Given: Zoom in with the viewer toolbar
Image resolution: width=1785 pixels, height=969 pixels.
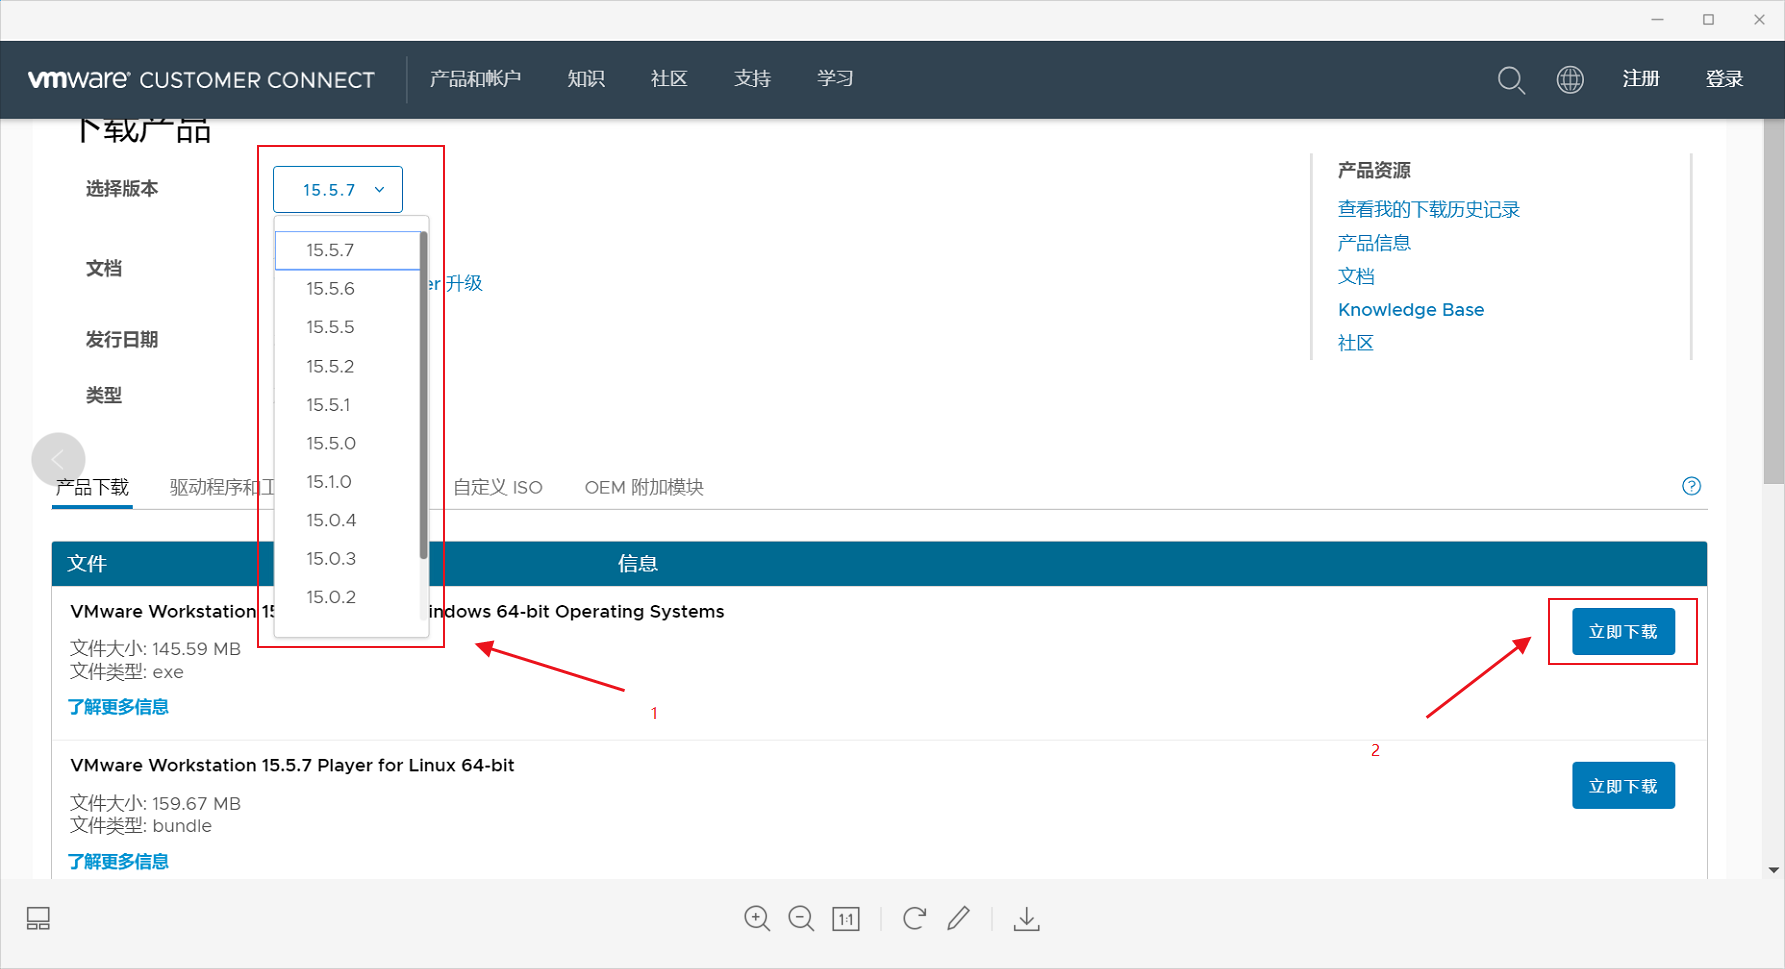Looking at the screenshot, I should coord(757,918).
